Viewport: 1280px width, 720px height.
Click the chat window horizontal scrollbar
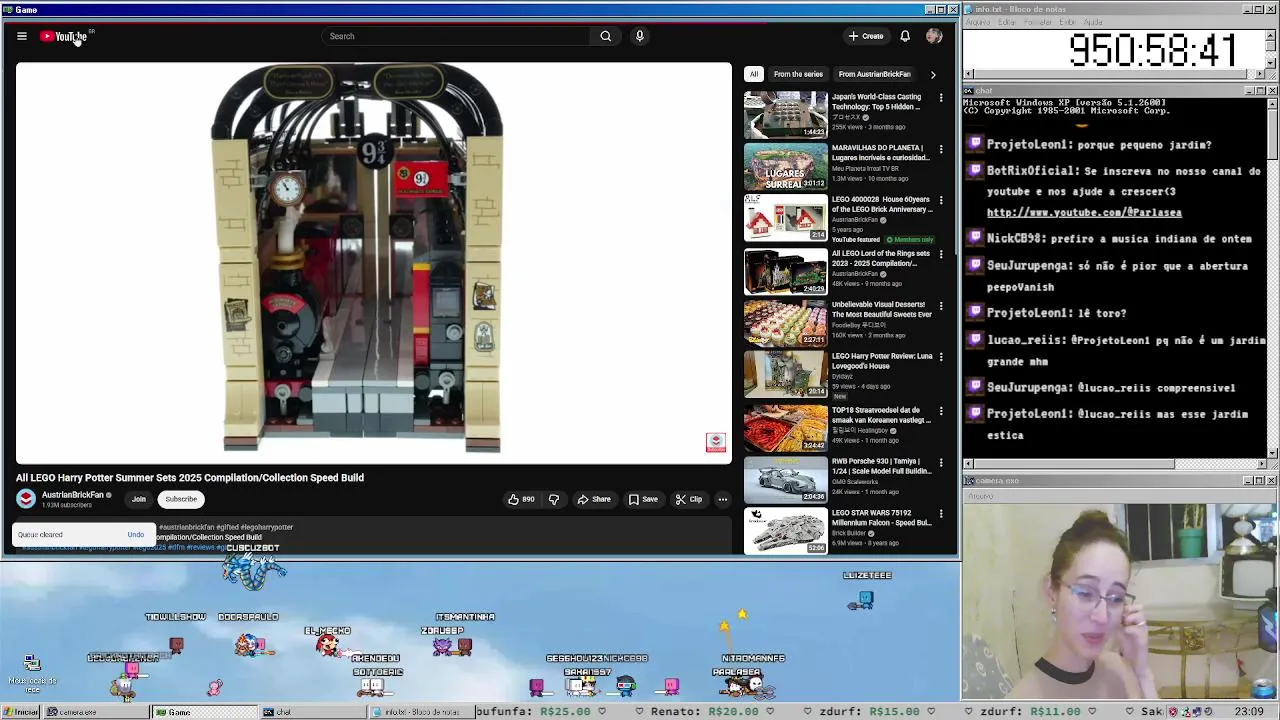[1114, 464]
